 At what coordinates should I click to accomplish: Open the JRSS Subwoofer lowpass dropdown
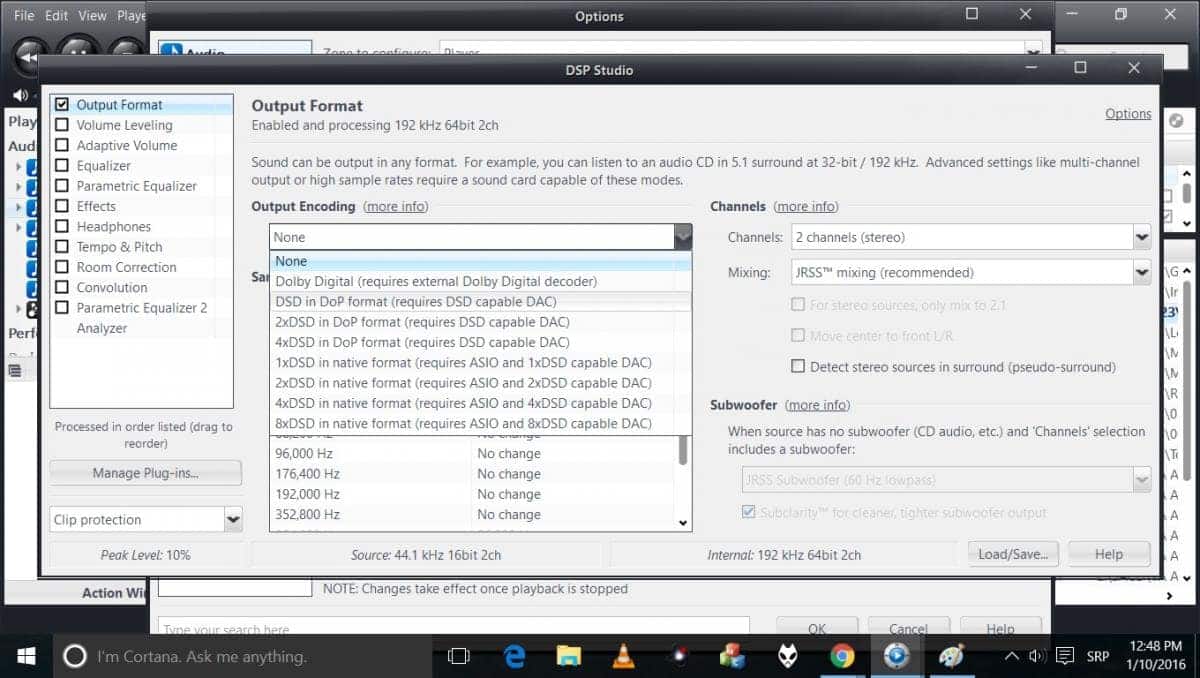tap(1142, 481)
